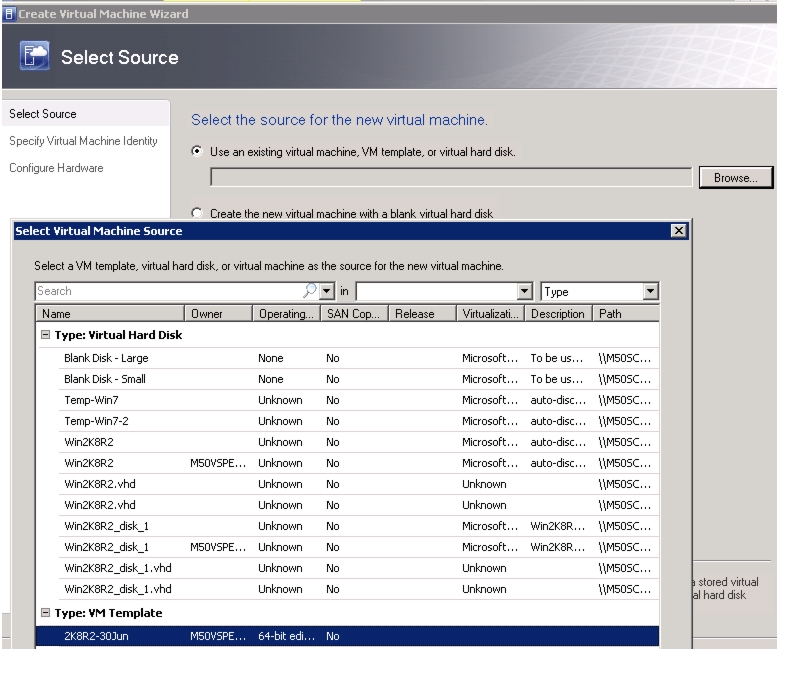This screenshot has height=675, width=788.
Task: Click the Browse... button
Action: coord(736,177)
